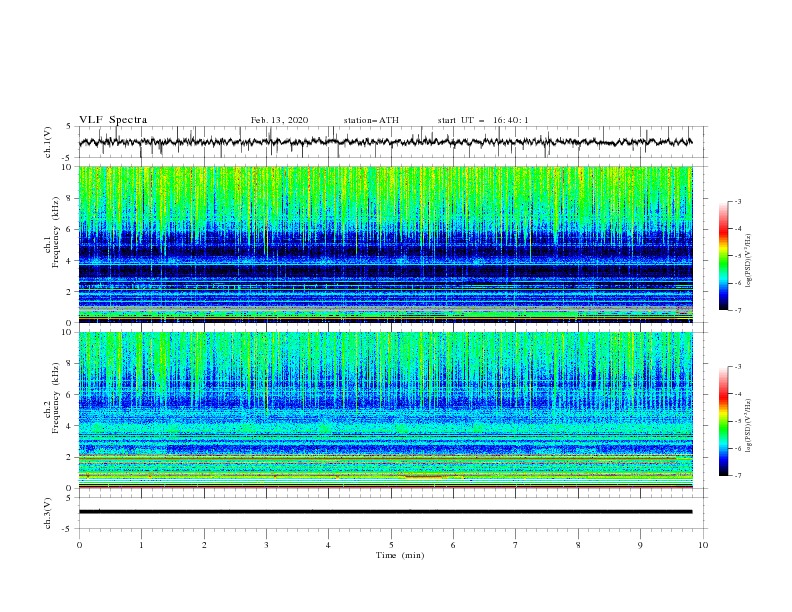Click inside the ch.1 spectrogram panel
The width and height of the screenshot is (792, 612).
click(x=385, y=244)
